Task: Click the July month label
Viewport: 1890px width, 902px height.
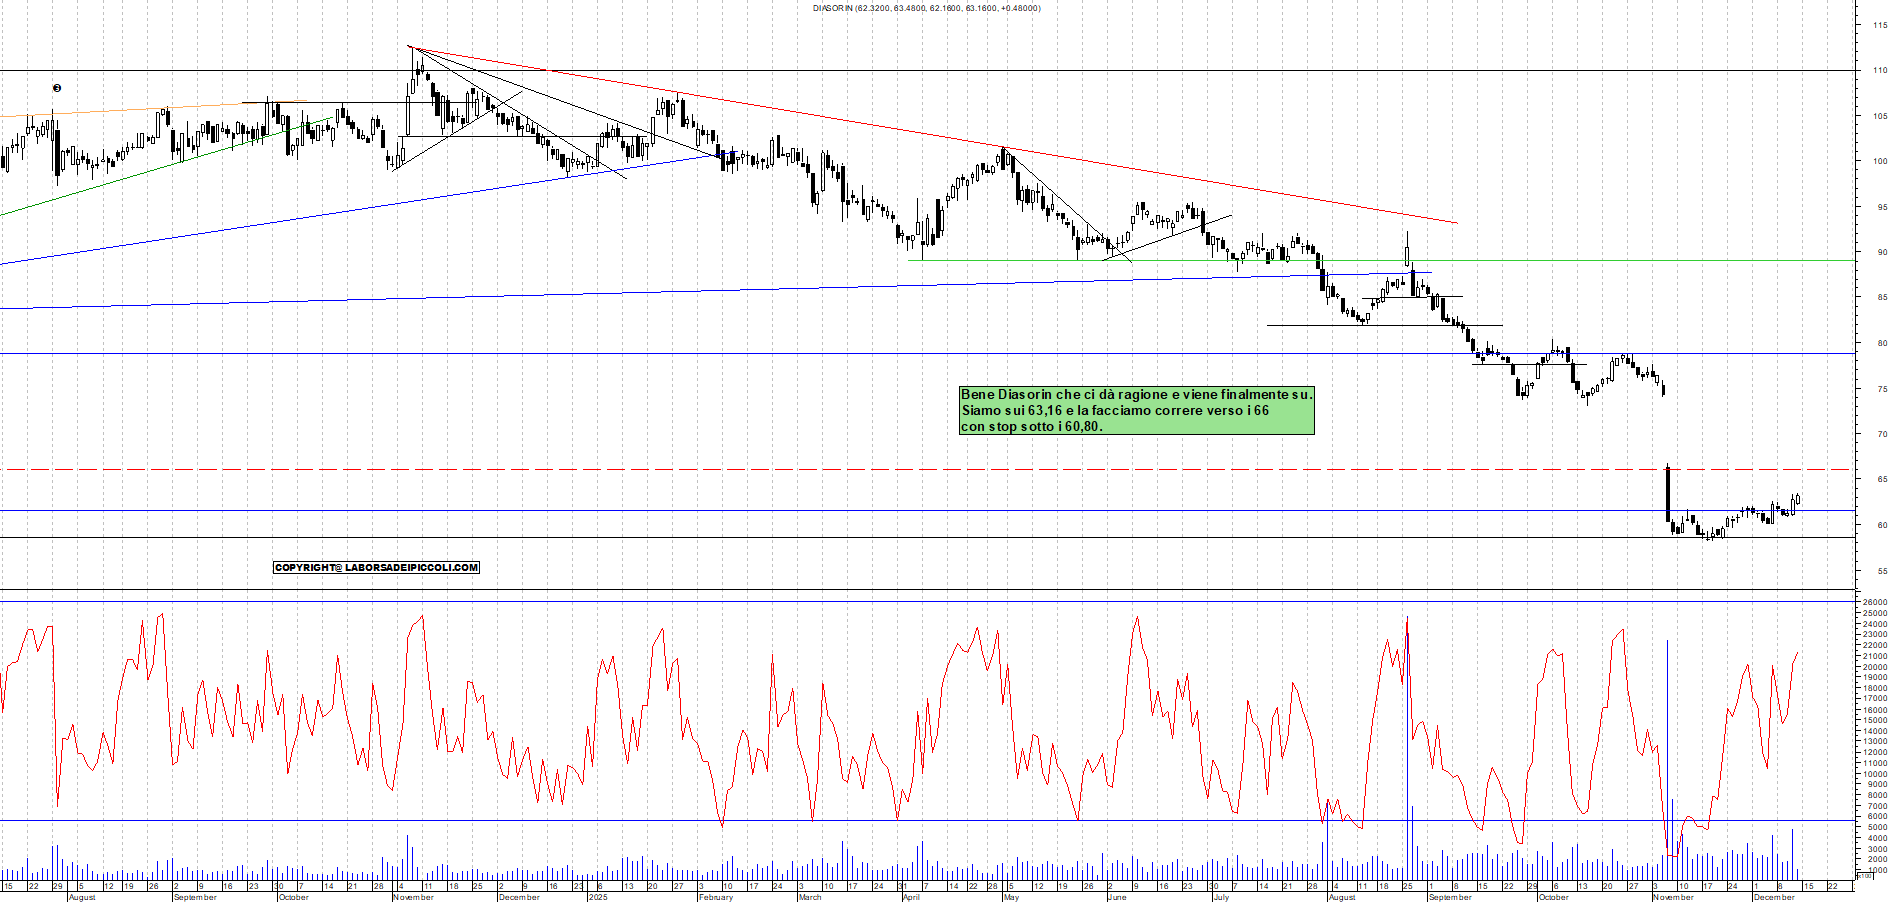Action: click(1220, 897)
